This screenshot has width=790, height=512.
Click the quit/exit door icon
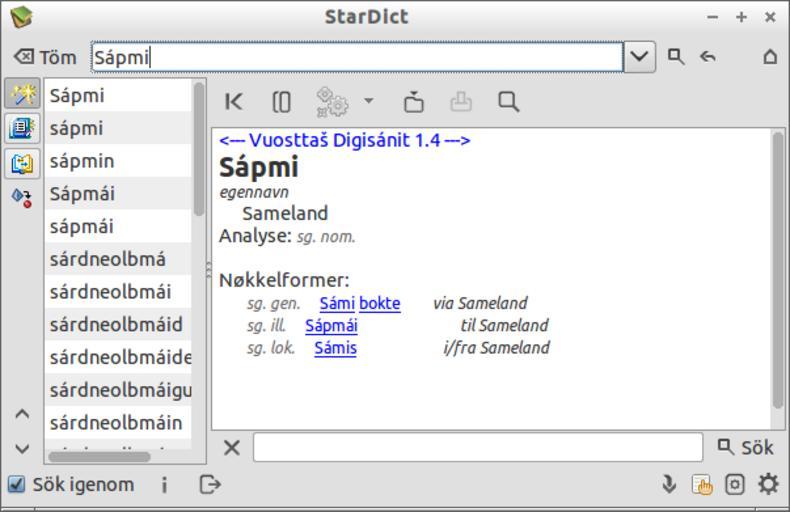(x=210, y=485)
